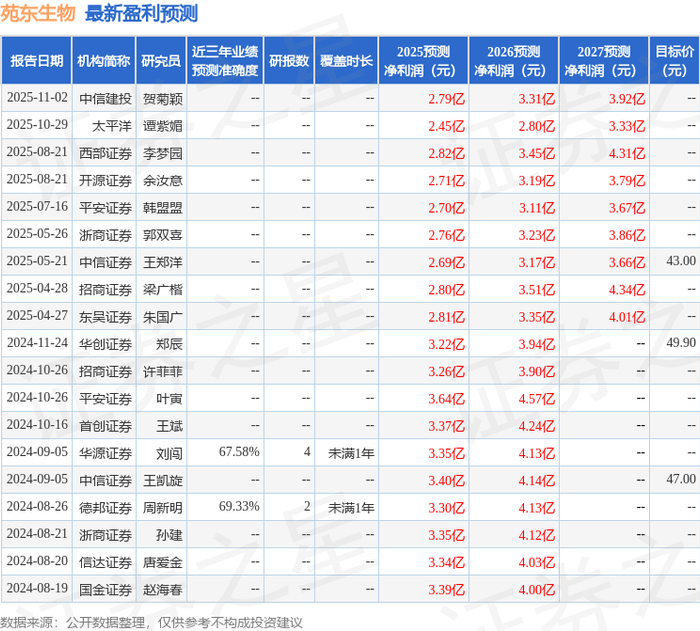Click the 49.90 target price
Image resolution: width=700 pixels, height=631 pixels.
tap(681, 343)
